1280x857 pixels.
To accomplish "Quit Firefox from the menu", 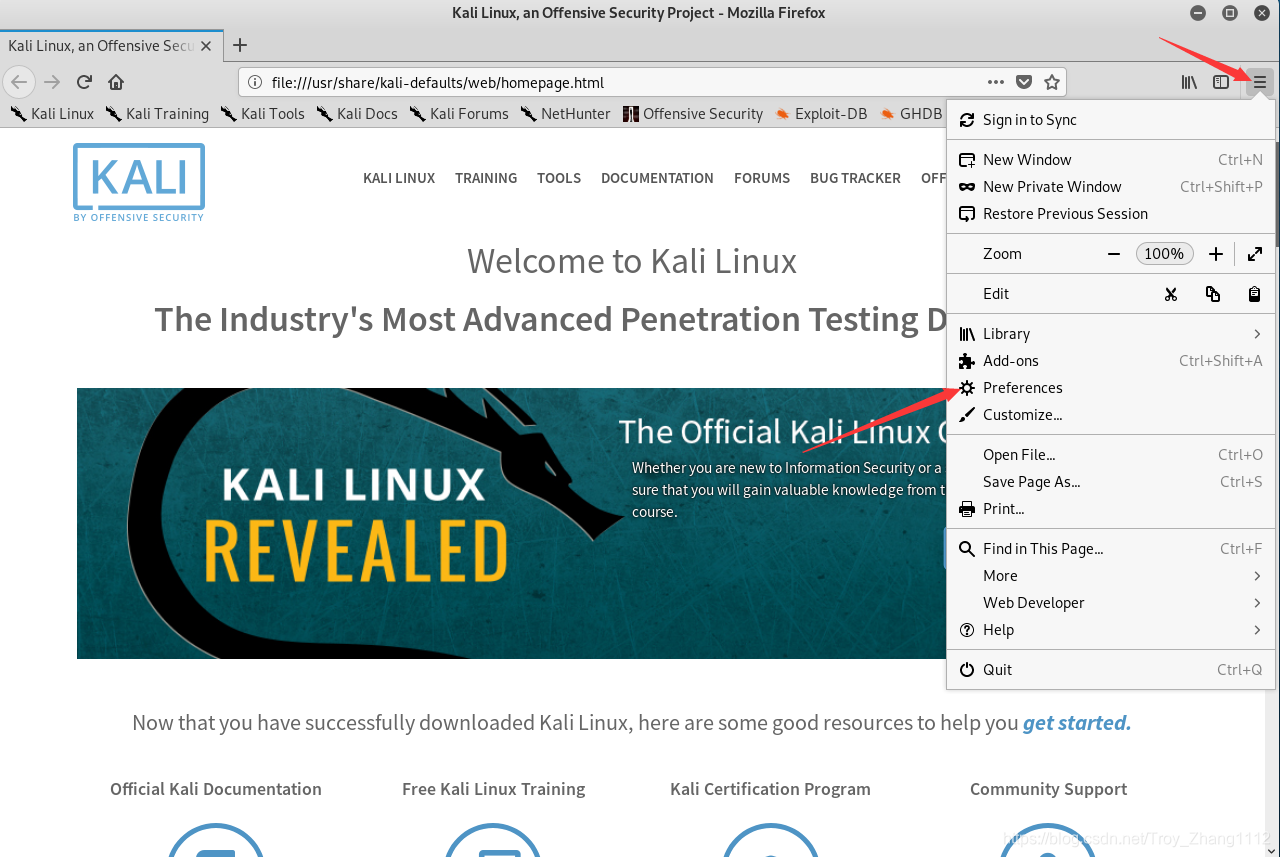I will (1111, 670).
